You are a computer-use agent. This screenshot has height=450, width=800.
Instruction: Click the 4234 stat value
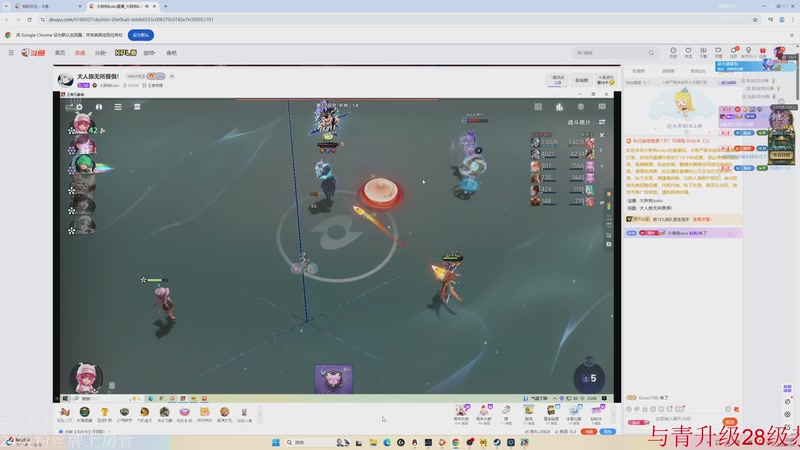click(x=577, y=154)
